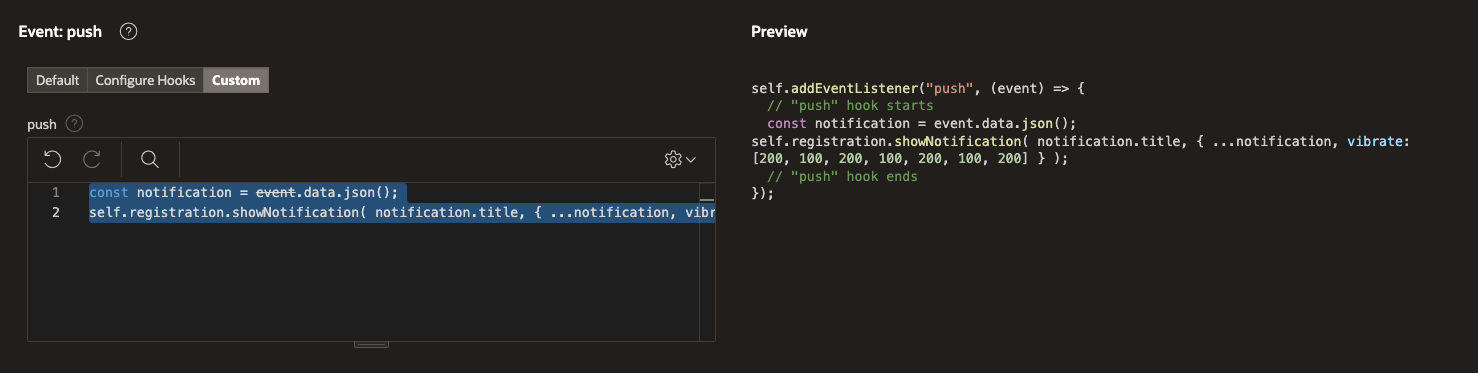
Task: Undo the last editor change
Action: point(53,159)
